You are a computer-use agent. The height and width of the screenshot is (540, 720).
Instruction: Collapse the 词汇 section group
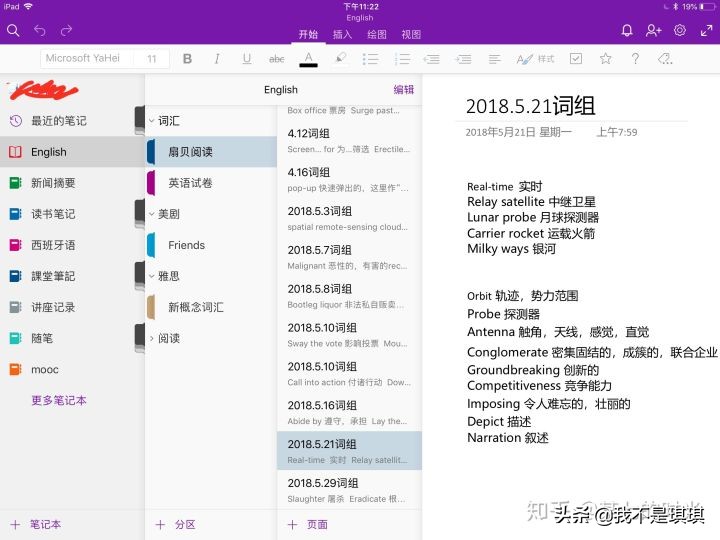coord(152,121)
